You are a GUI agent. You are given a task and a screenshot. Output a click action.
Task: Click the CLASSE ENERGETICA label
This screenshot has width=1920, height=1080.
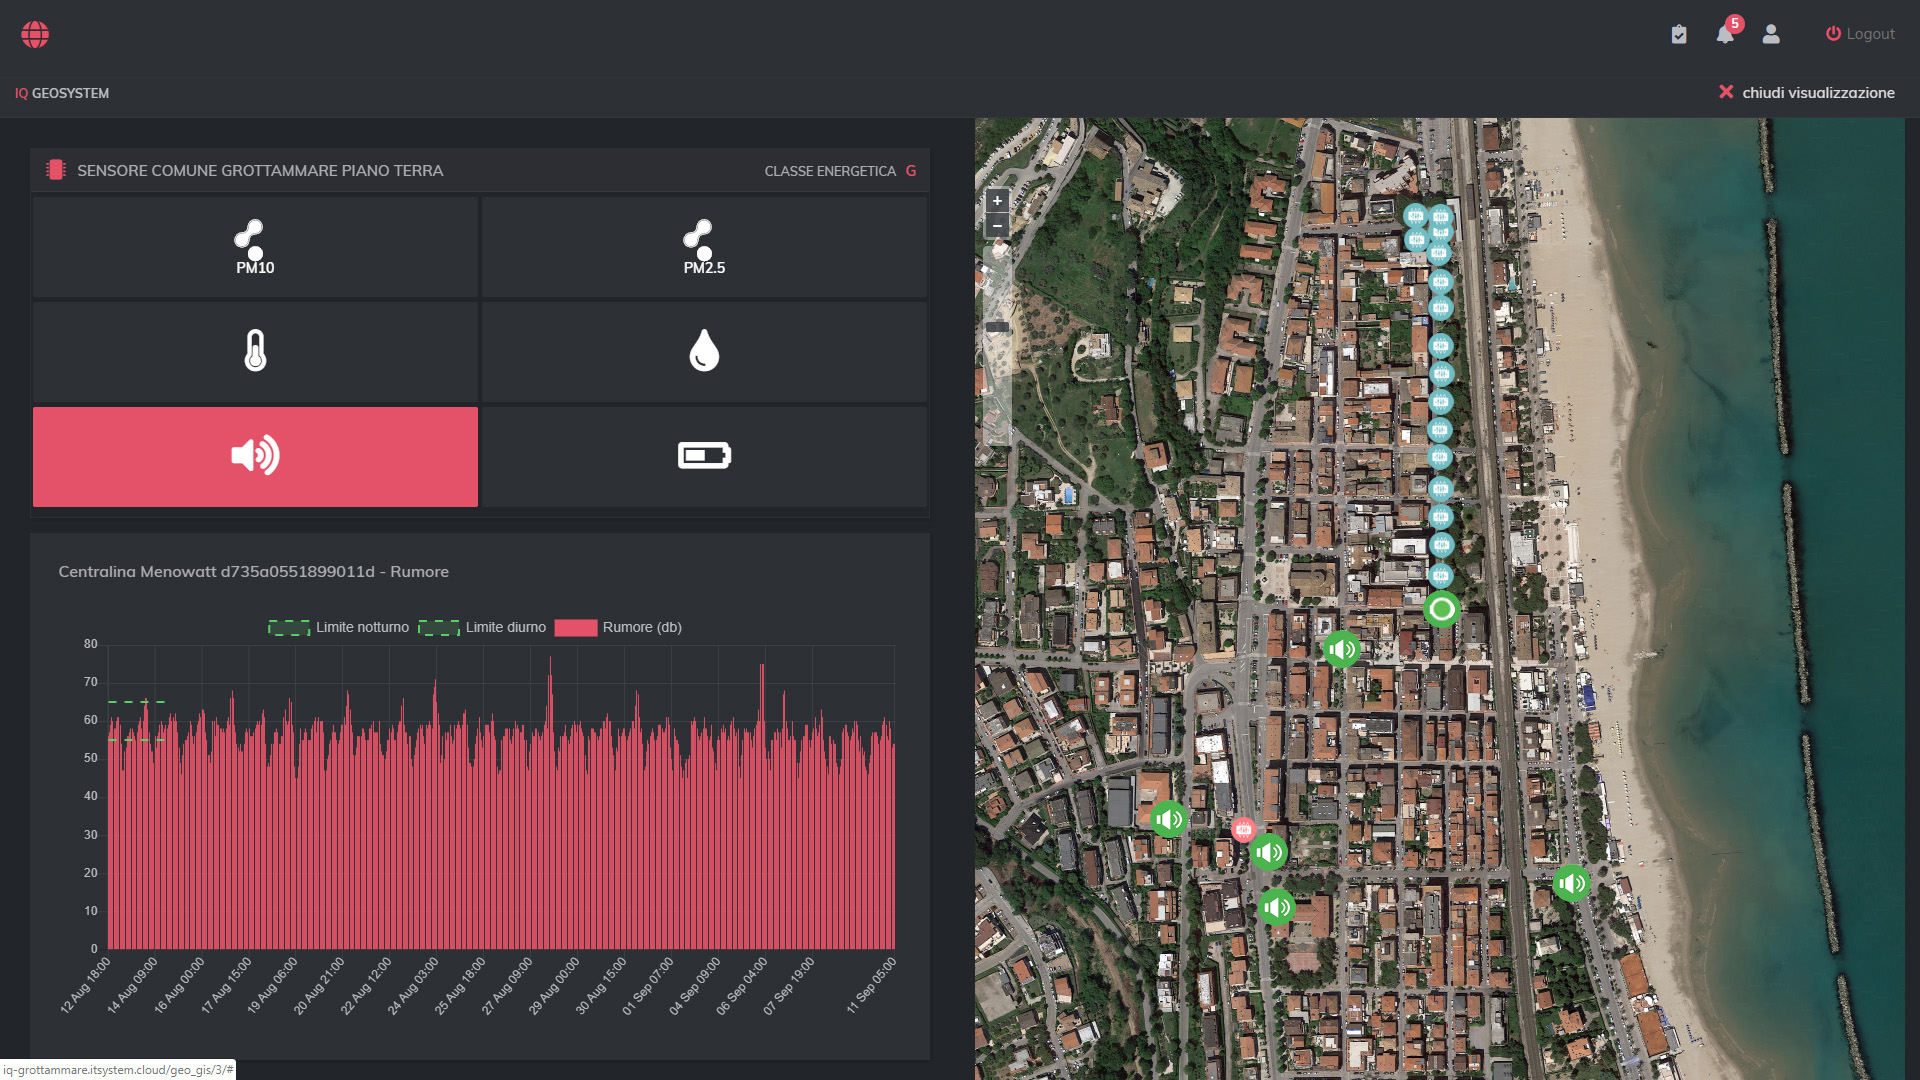[x=830, y=171]
